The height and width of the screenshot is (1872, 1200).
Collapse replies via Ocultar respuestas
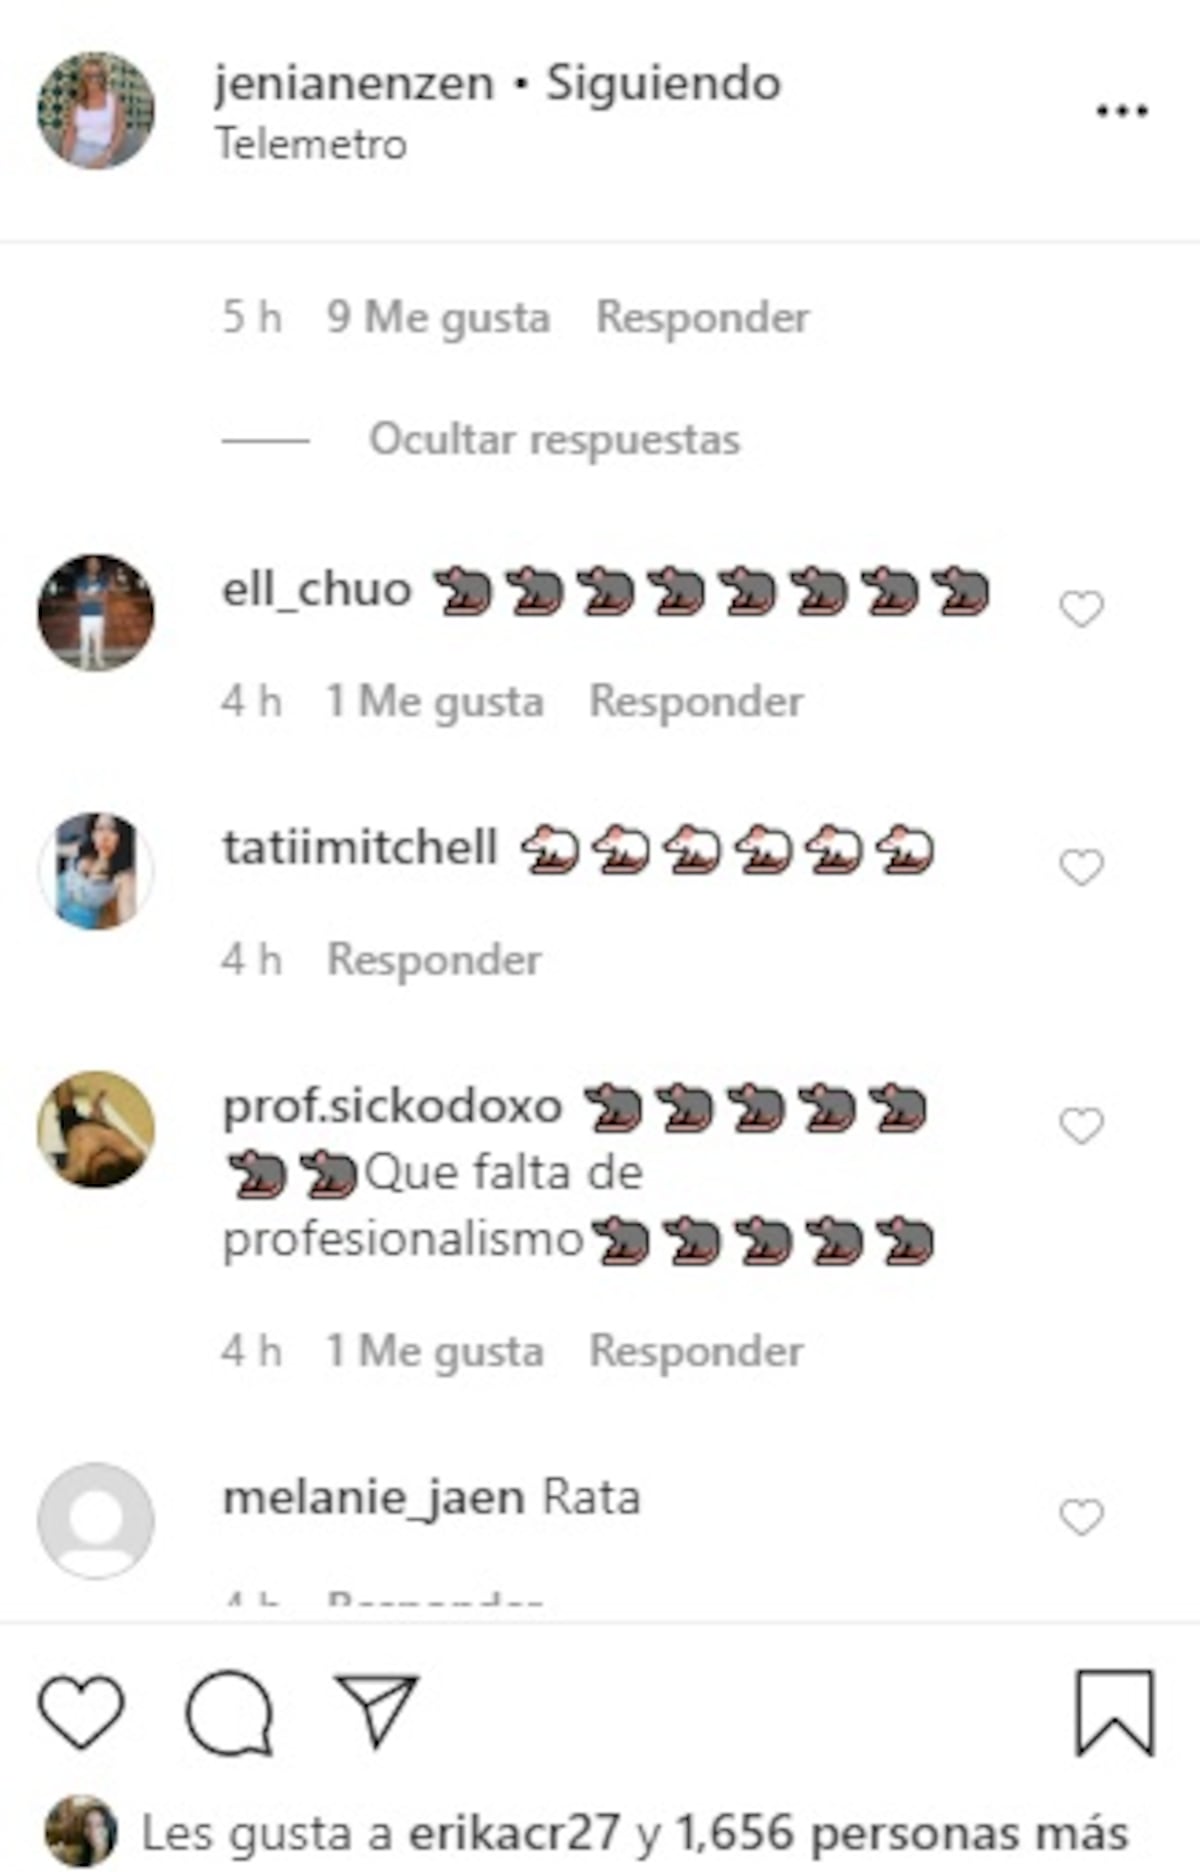555,439
